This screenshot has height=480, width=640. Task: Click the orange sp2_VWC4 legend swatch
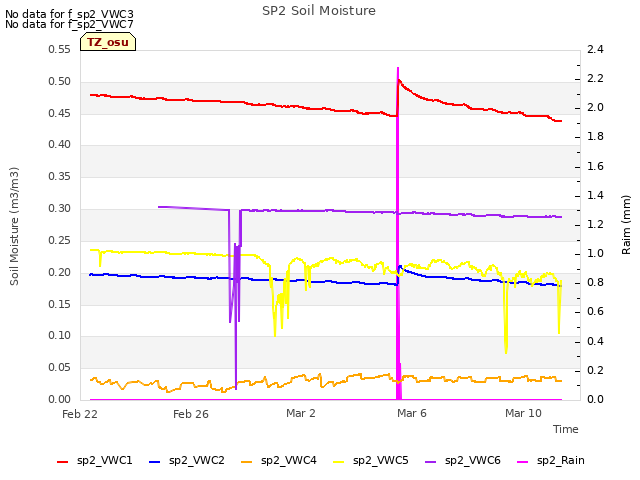[x=247, y=462]
